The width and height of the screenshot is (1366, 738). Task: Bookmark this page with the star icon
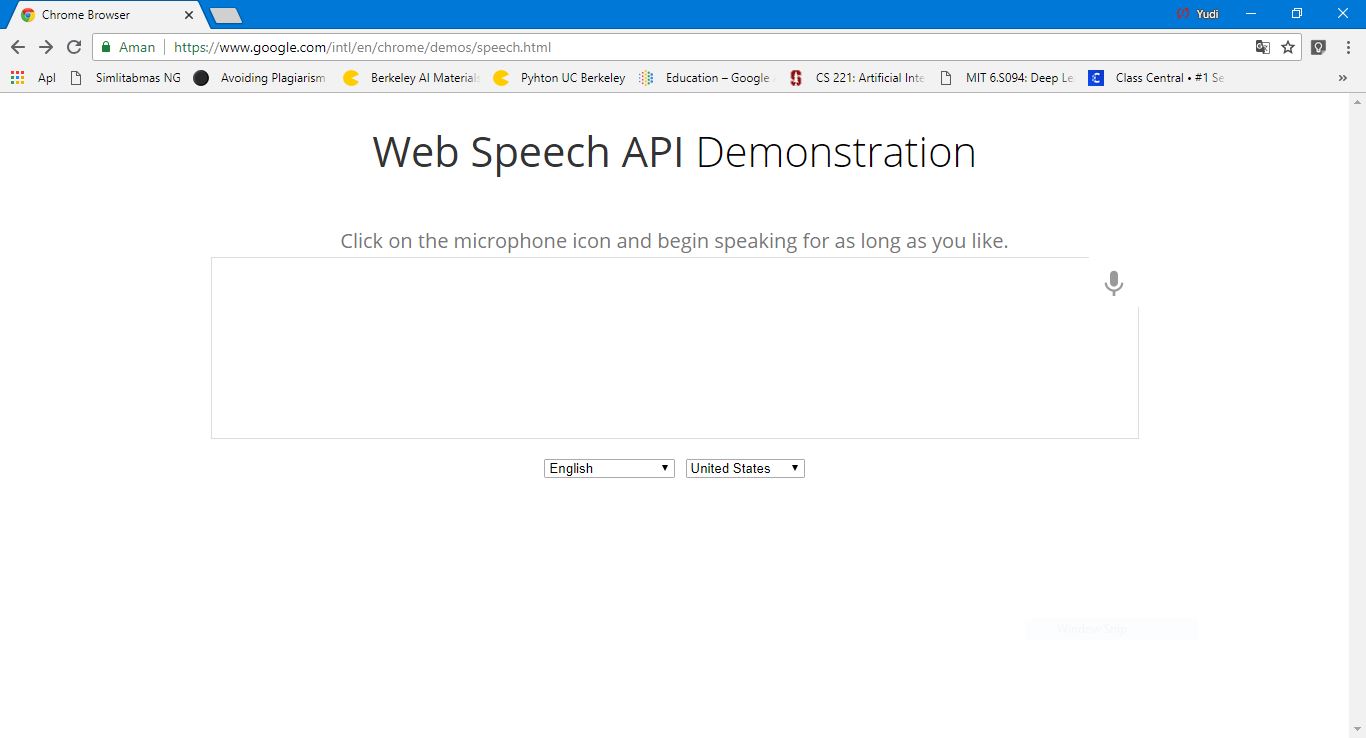click(1288, 47)
